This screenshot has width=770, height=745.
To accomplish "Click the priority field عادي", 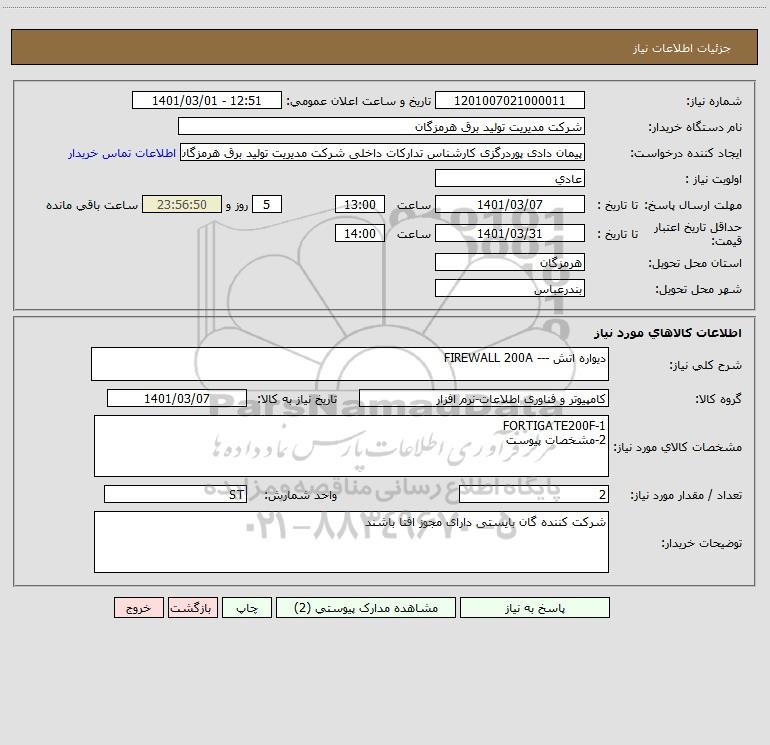I will coord(510,178).
